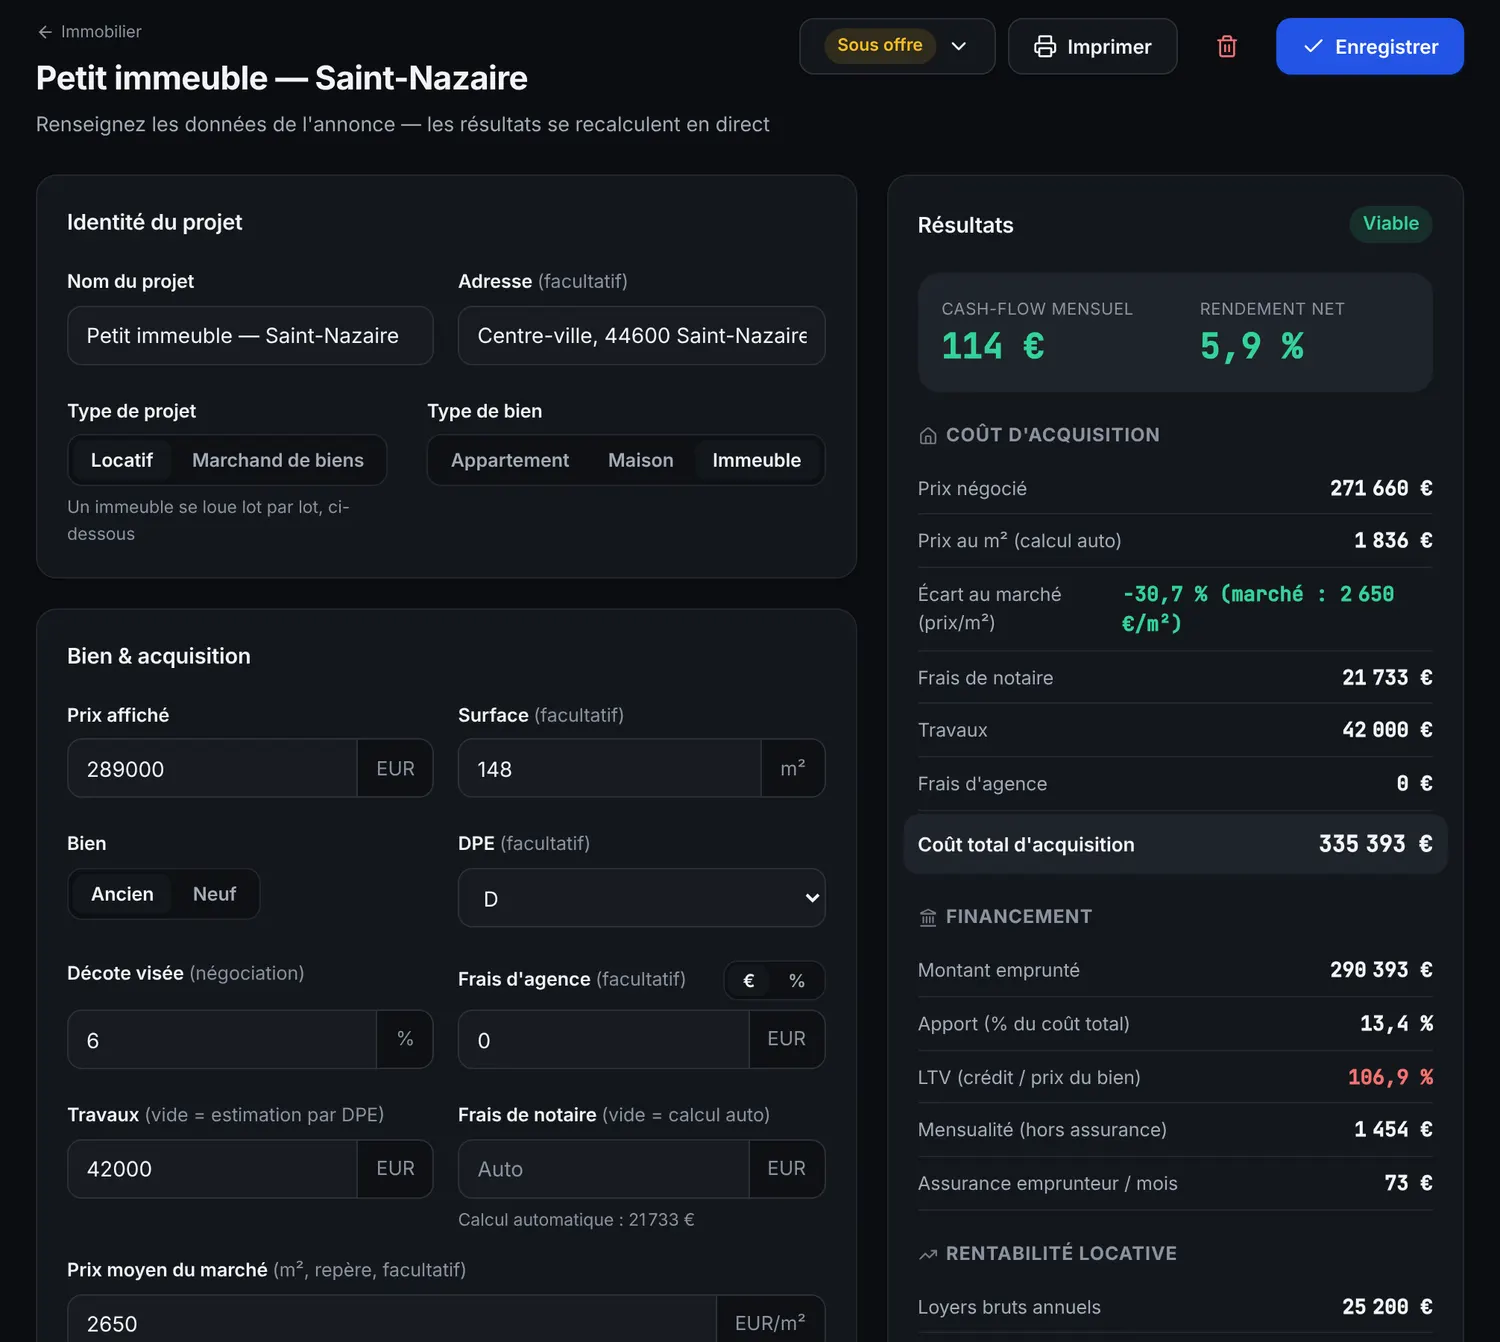Viewport: 1500px width, 1342px height.
Task: Set property condition to Neuf
Action: coord(214,894)
